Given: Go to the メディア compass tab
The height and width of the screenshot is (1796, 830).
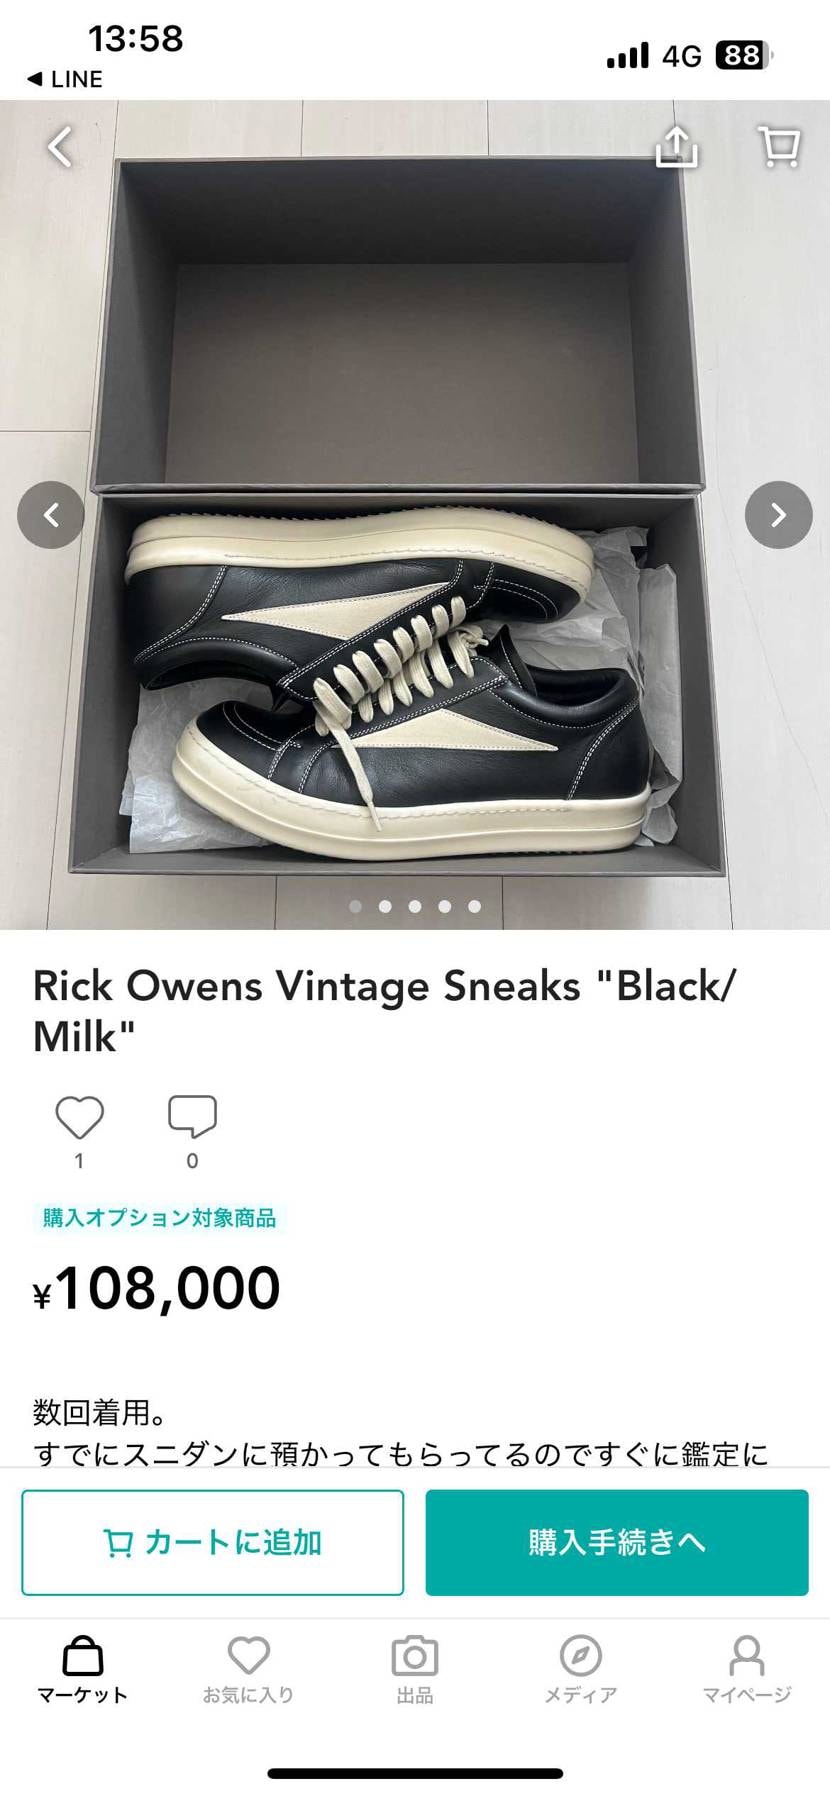Looking at the screenshot, I should [581, 1670].
